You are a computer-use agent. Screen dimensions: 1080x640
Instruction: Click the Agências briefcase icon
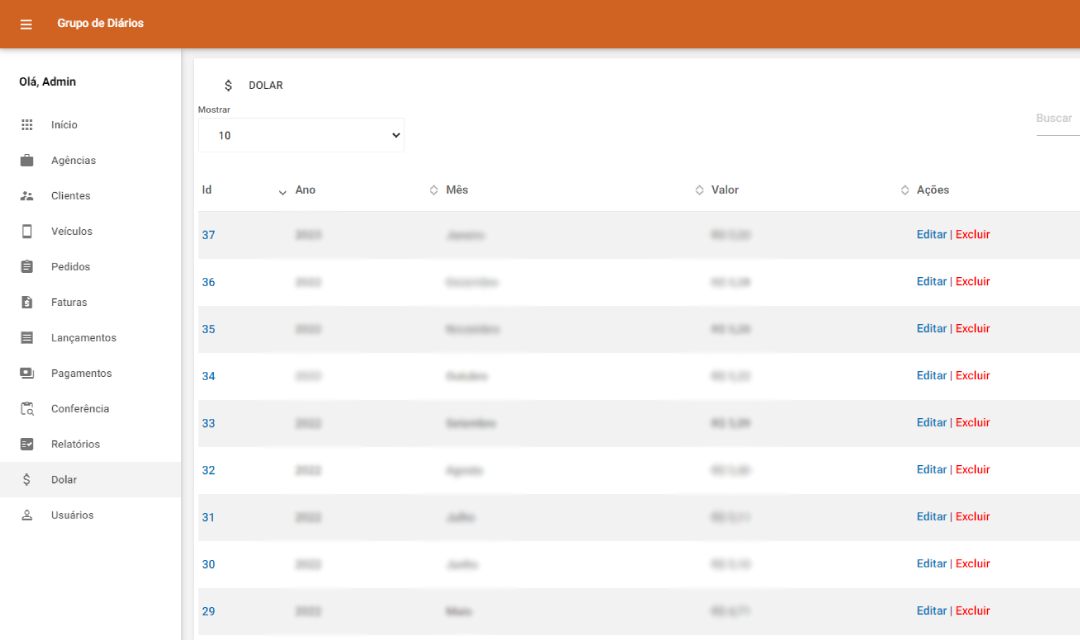pyautogui.click(x=27, y=160)
